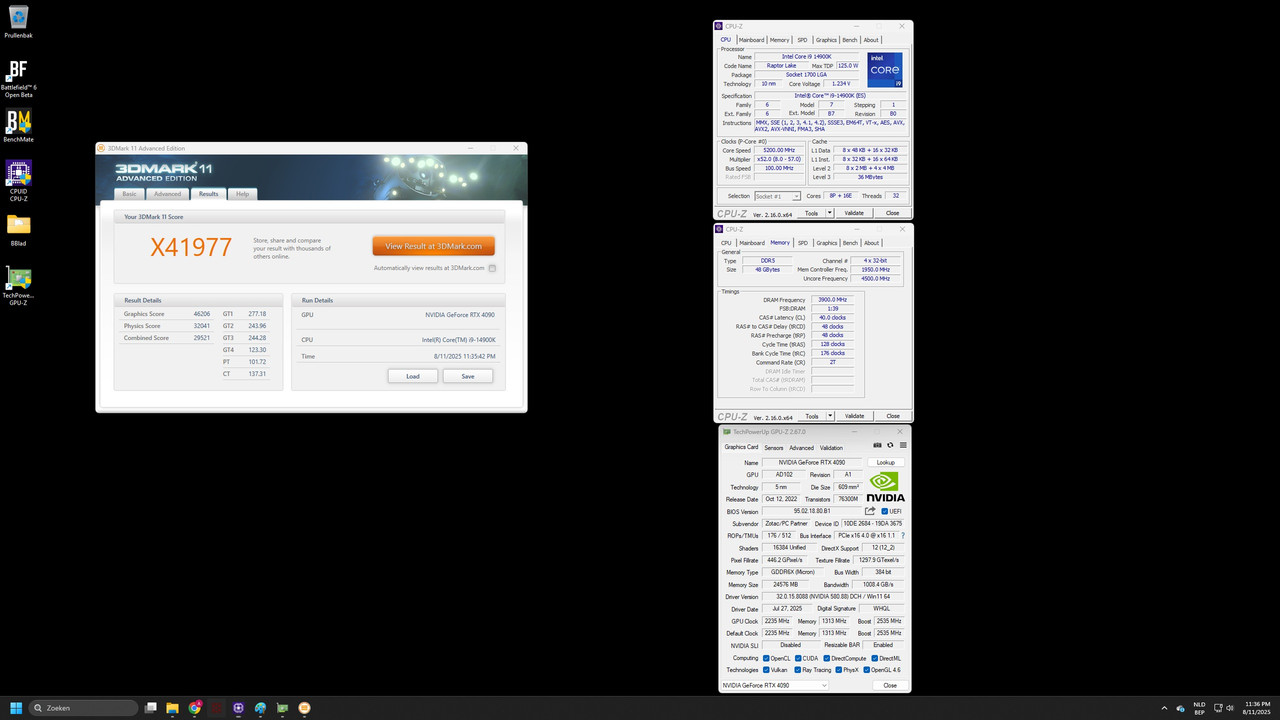Toggle the PhysX checkbox
This screenshot has height=720, width=1280.
[839, 670]
